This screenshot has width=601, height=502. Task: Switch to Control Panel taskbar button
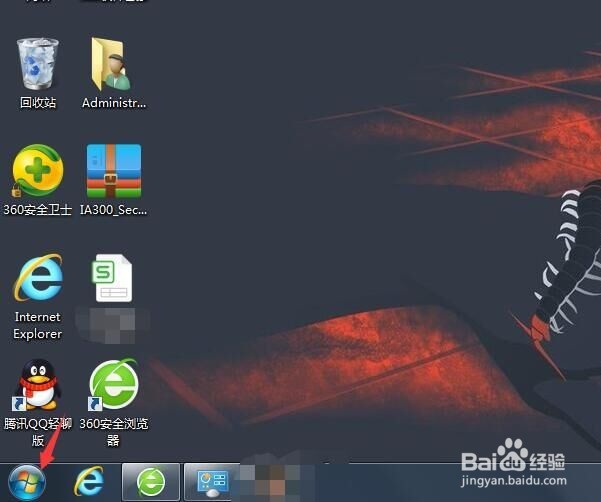[x=212, y=482]
